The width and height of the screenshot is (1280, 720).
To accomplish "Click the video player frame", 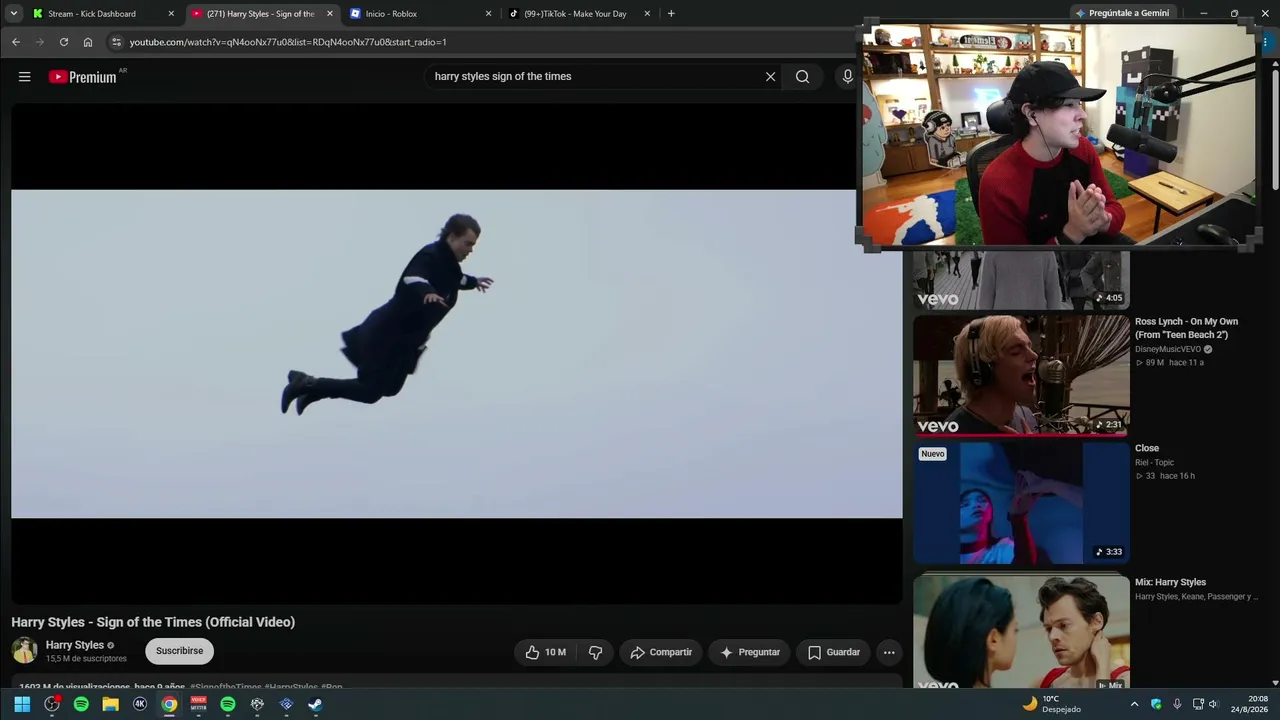I will (457, 354).
